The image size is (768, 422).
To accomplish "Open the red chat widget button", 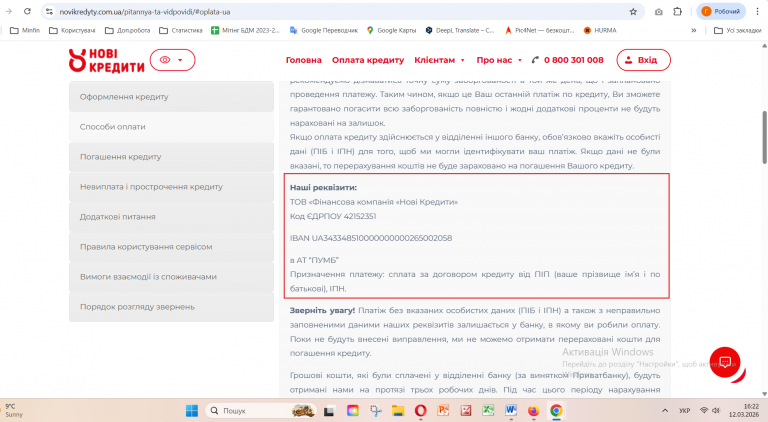I will click(x=725, y=362).
